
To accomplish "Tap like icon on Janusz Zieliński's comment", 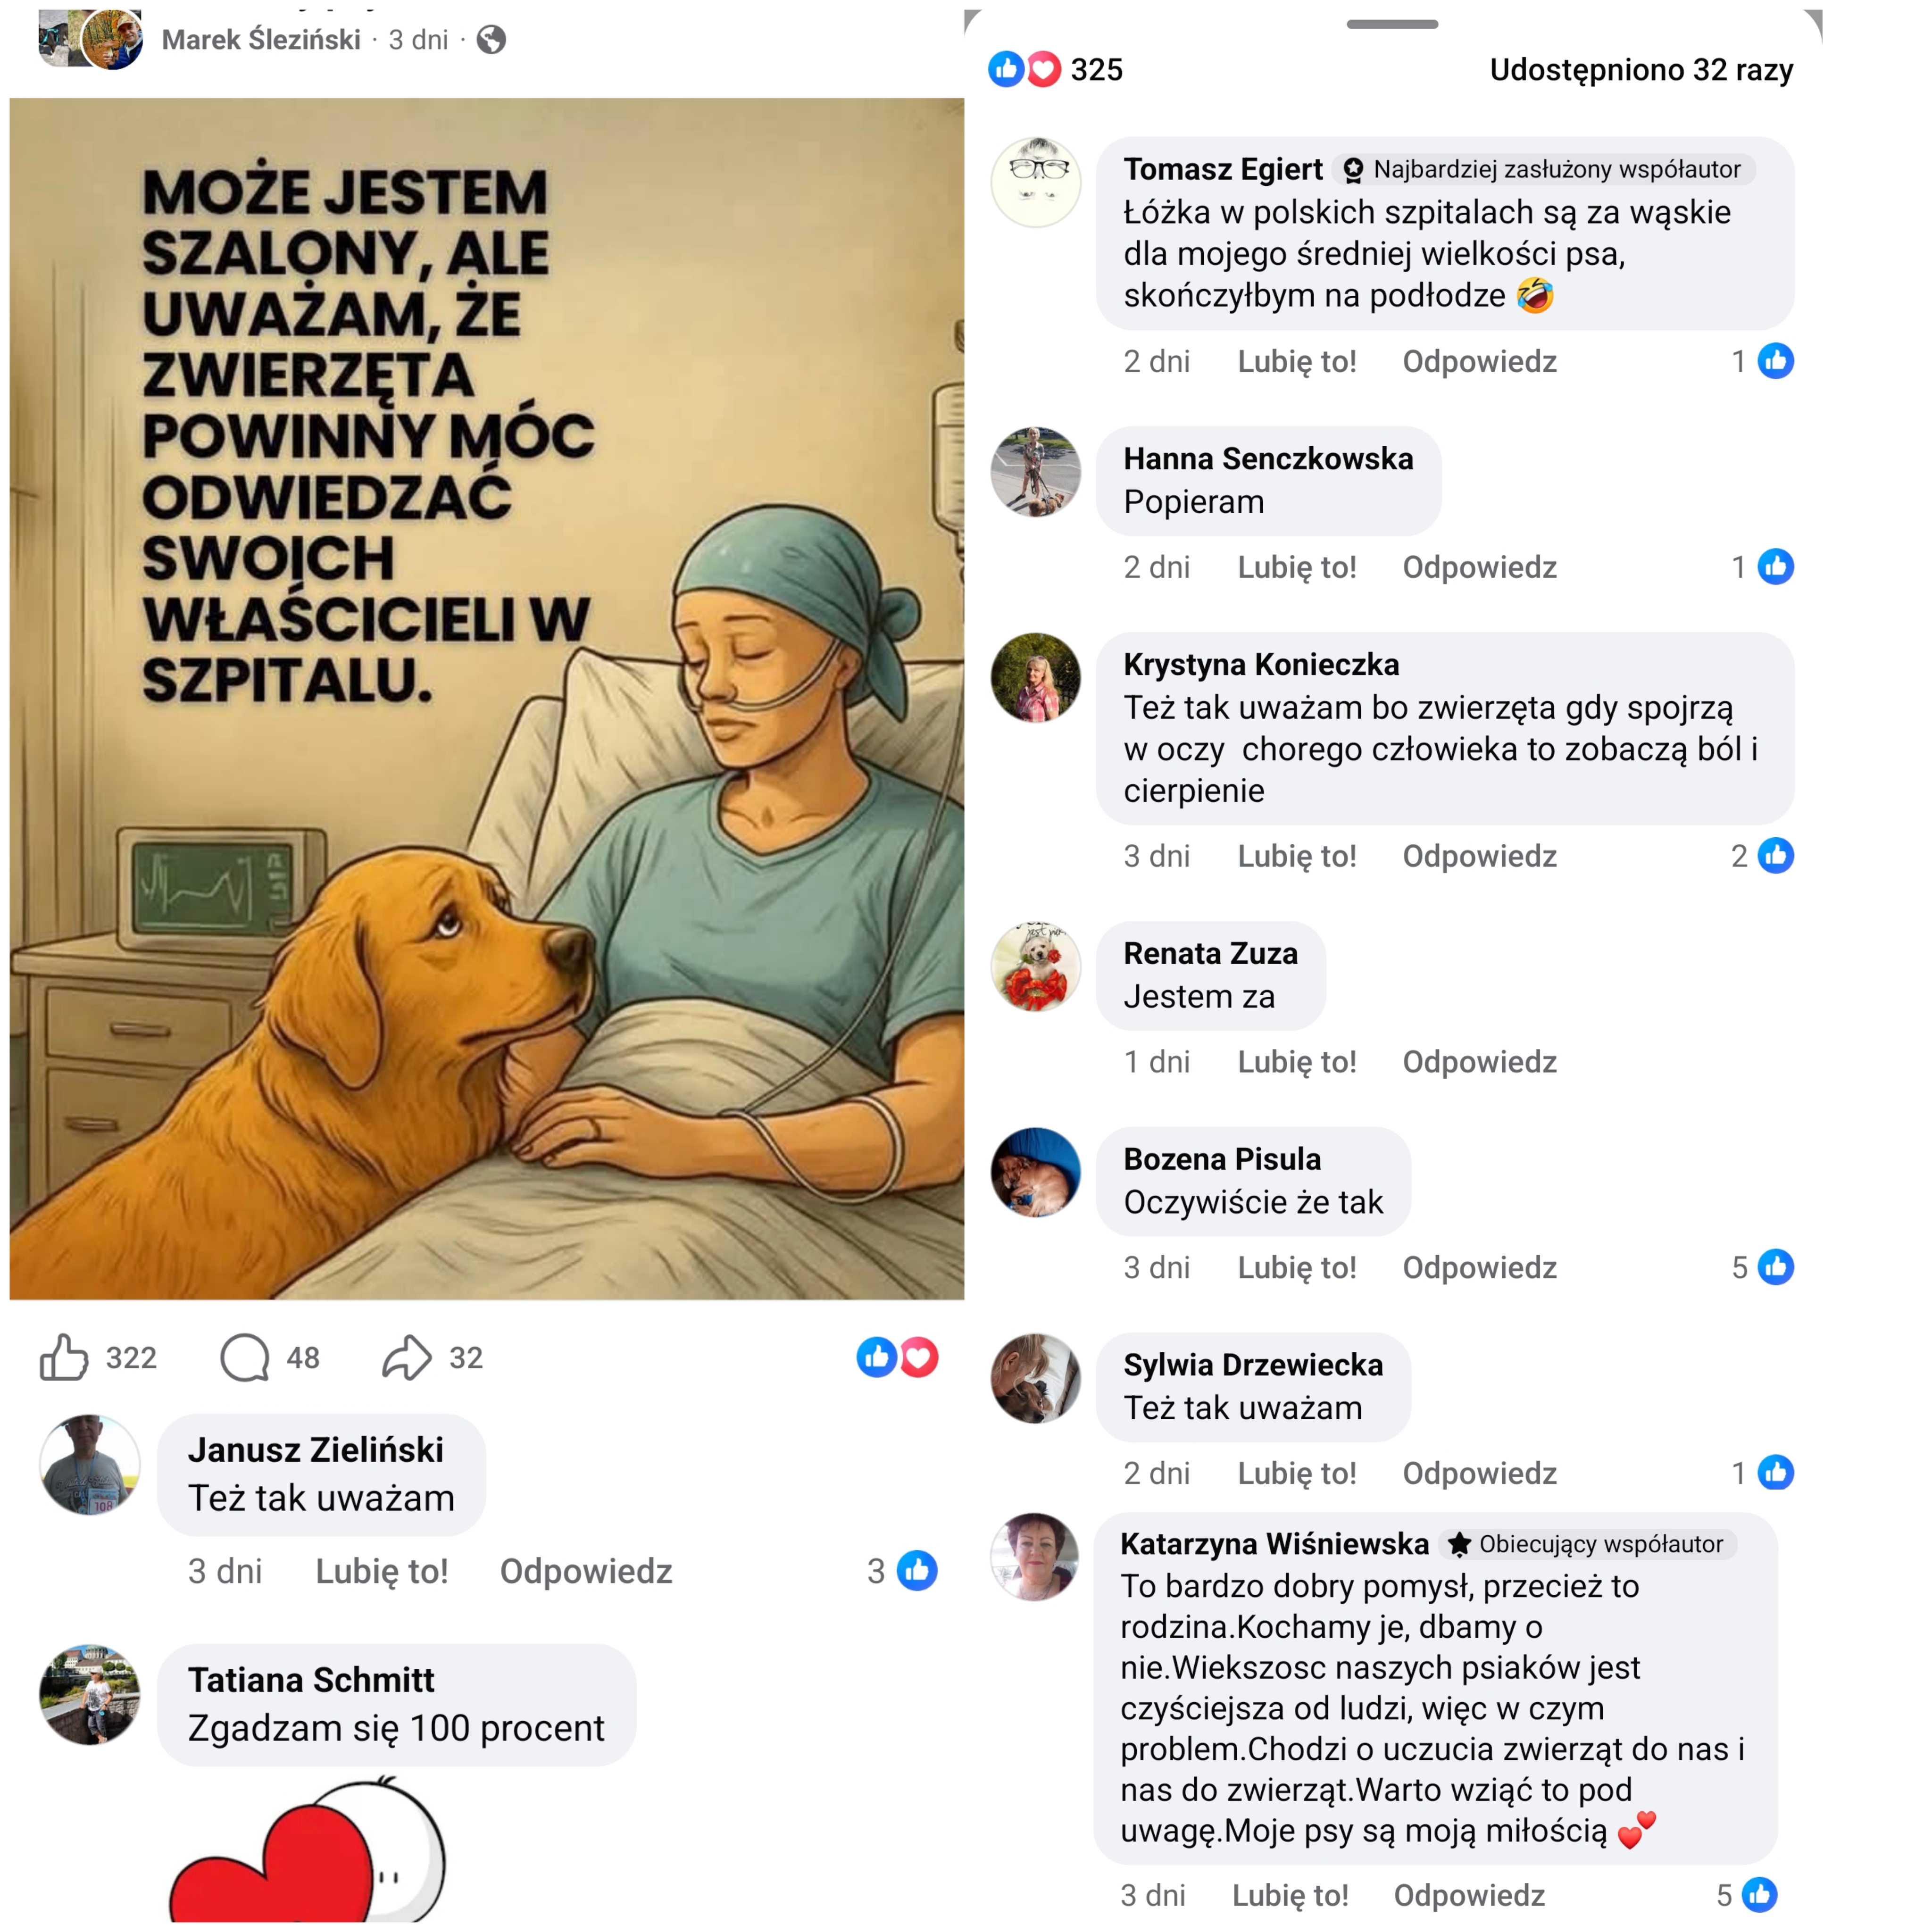I will coord(917,1571).
